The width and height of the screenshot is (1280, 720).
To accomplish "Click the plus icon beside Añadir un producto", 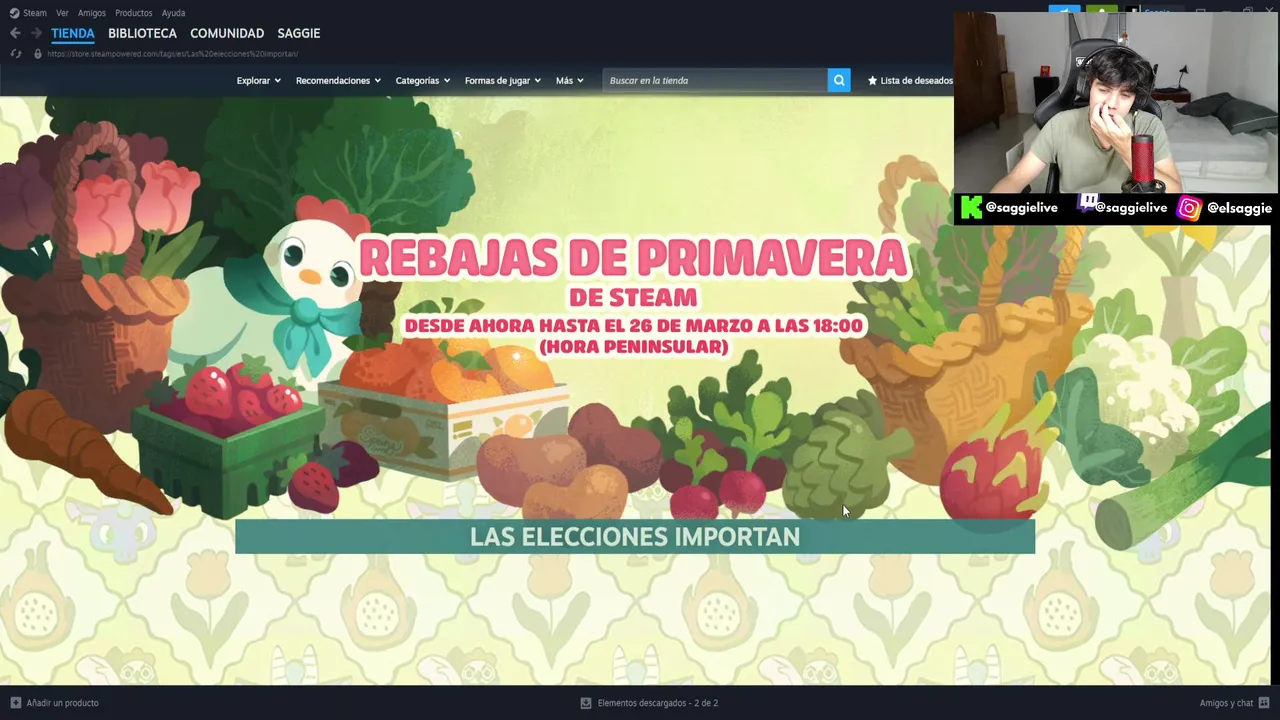I will (15, 703).
